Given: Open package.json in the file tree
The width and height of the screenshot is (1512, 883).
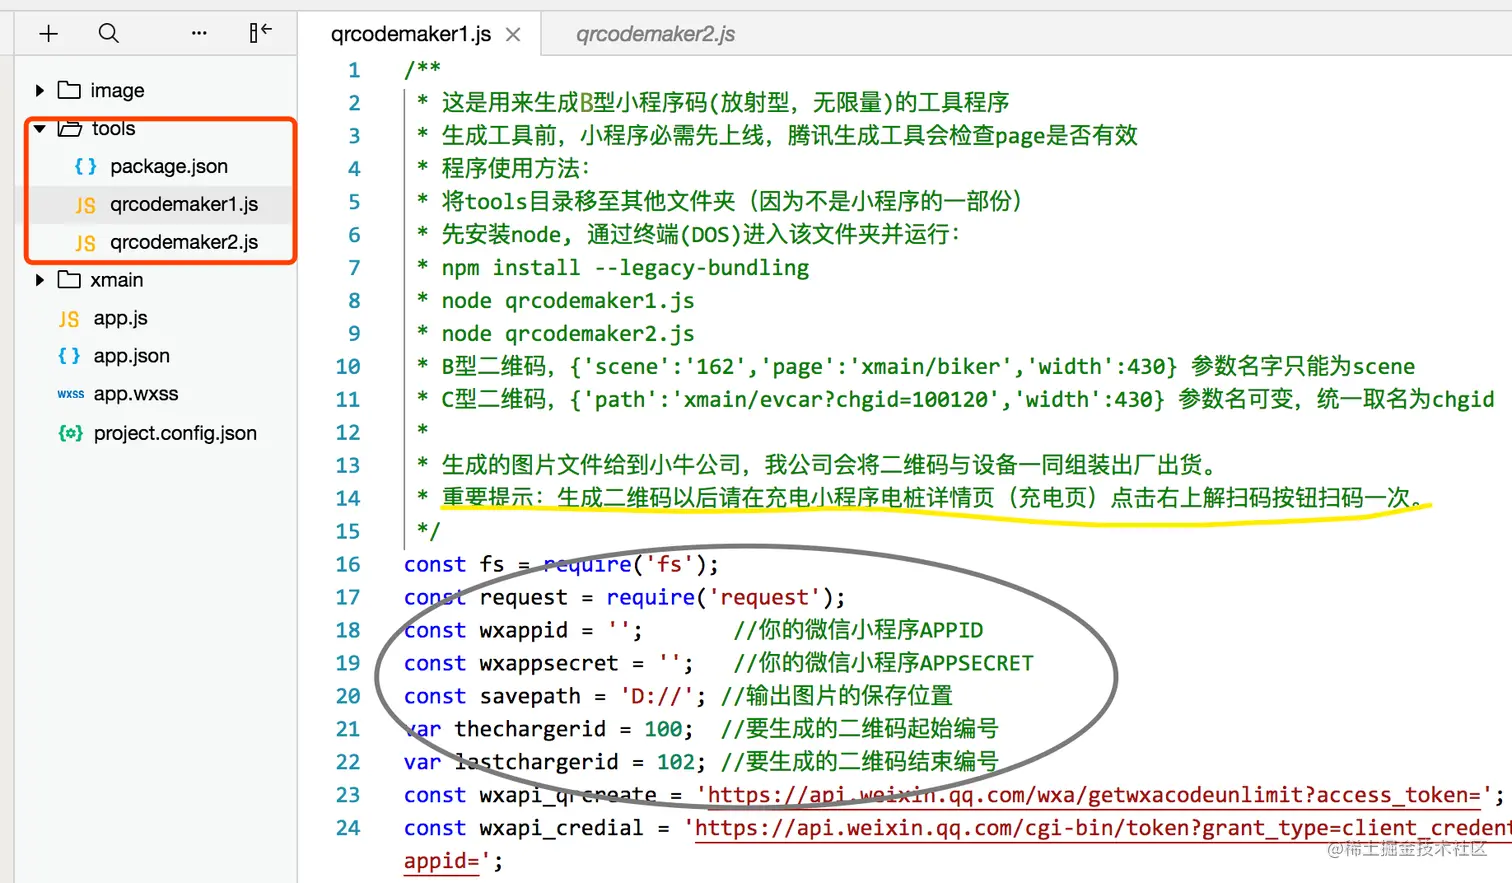Looking at the screenshot, I should (169, 166).
